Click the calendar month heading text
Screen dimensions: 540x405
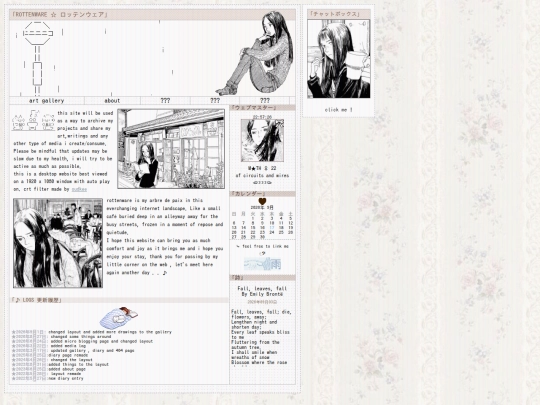coord(262,208)
